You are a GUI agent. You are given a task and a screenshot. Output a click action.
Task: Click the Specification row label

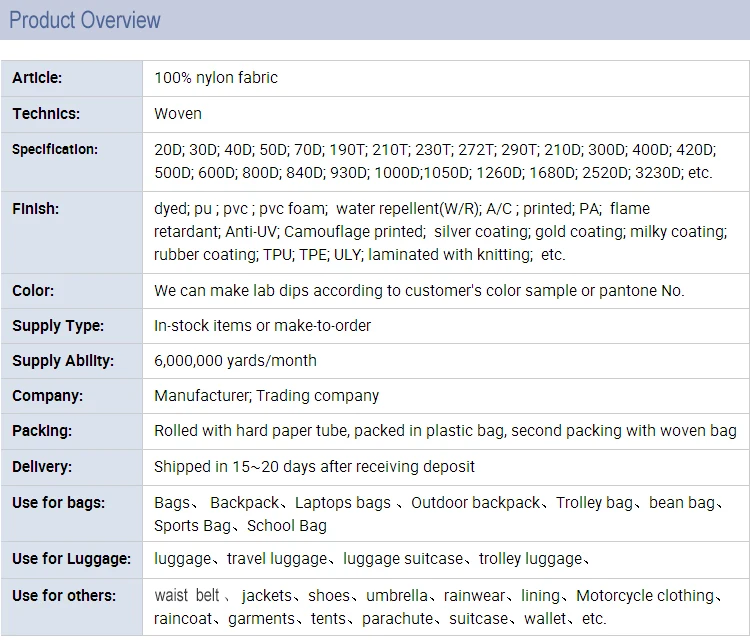point(55,150)
